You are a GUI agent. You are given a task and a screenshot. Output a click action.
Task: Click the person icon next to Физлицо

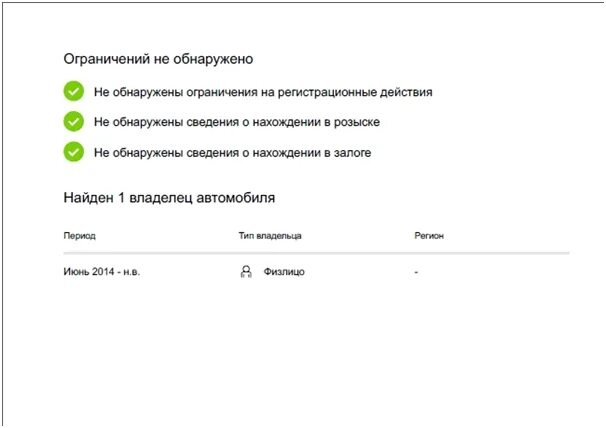[x=246, y=271]
